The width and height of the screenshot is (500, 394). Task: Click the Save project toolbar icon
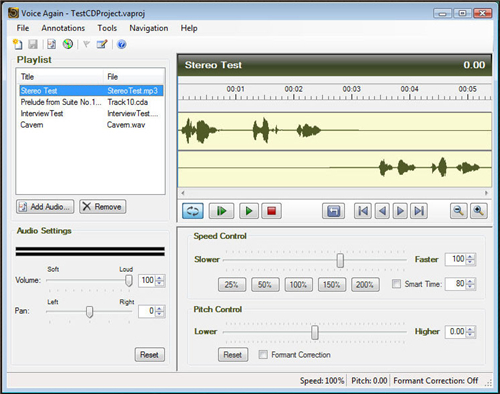[x=33, y=44]
